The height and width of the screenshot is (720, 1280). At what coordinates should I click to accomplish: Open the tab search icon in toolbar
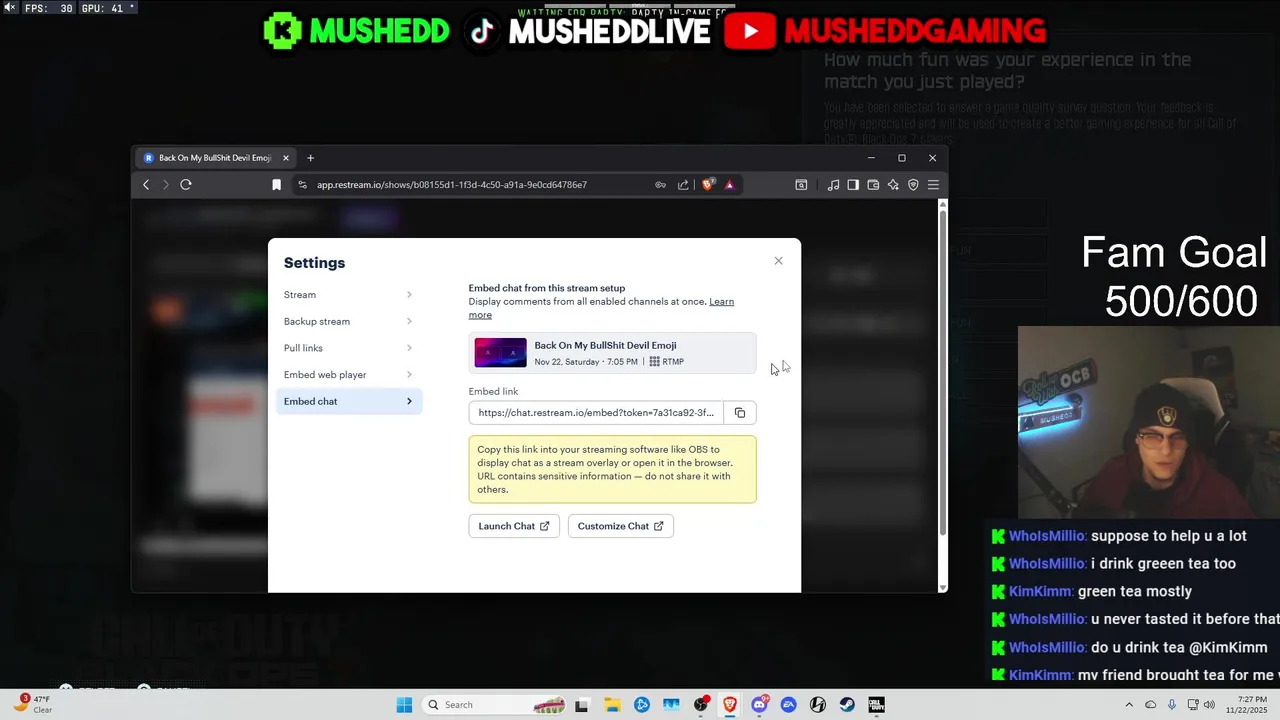coord(801,185)
